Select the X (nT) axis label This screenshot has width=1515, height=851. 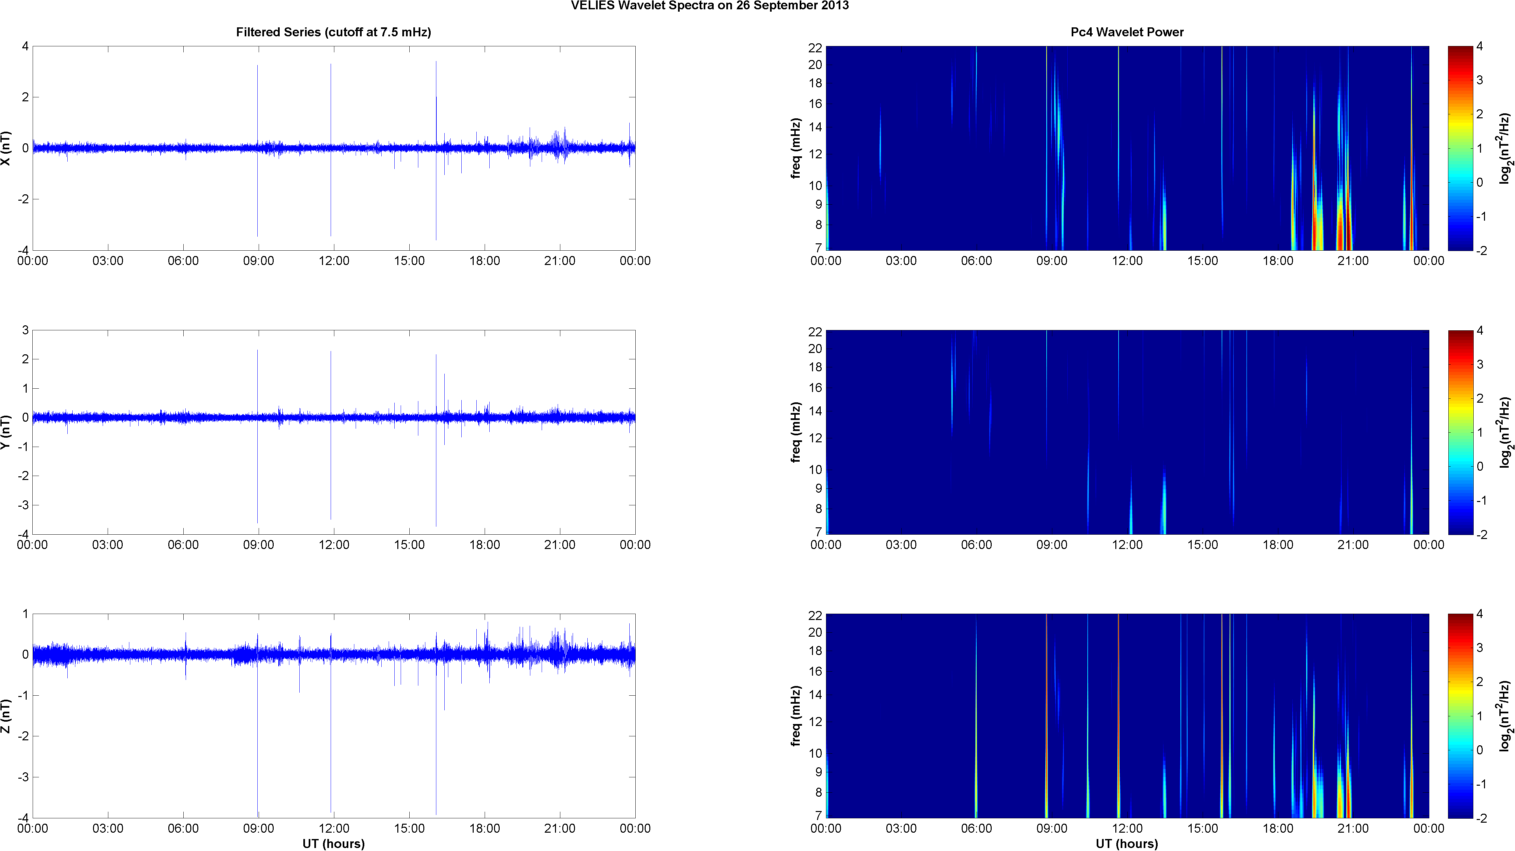(x=7, y=148)
